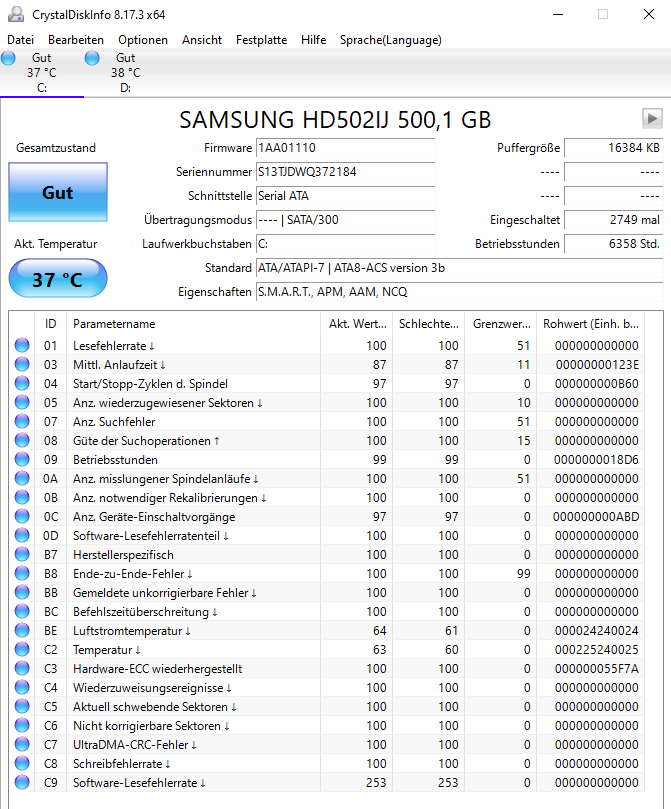Click status circle of Luftstromtemperatur row
Viewport: 671px width, 809px height.
click(22, 630)
